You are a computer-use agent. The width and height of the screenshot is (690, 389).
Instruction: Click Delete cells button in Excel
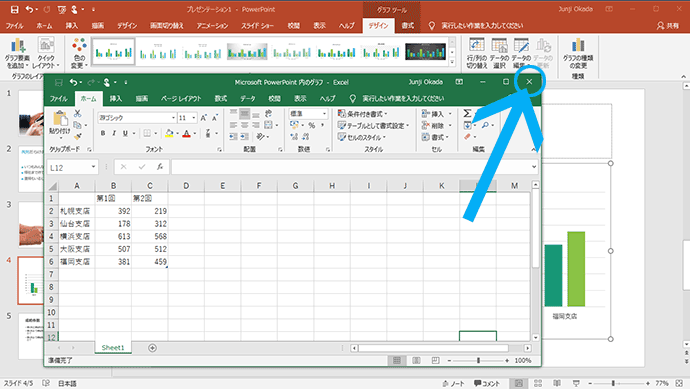click(x=437, y=125)
